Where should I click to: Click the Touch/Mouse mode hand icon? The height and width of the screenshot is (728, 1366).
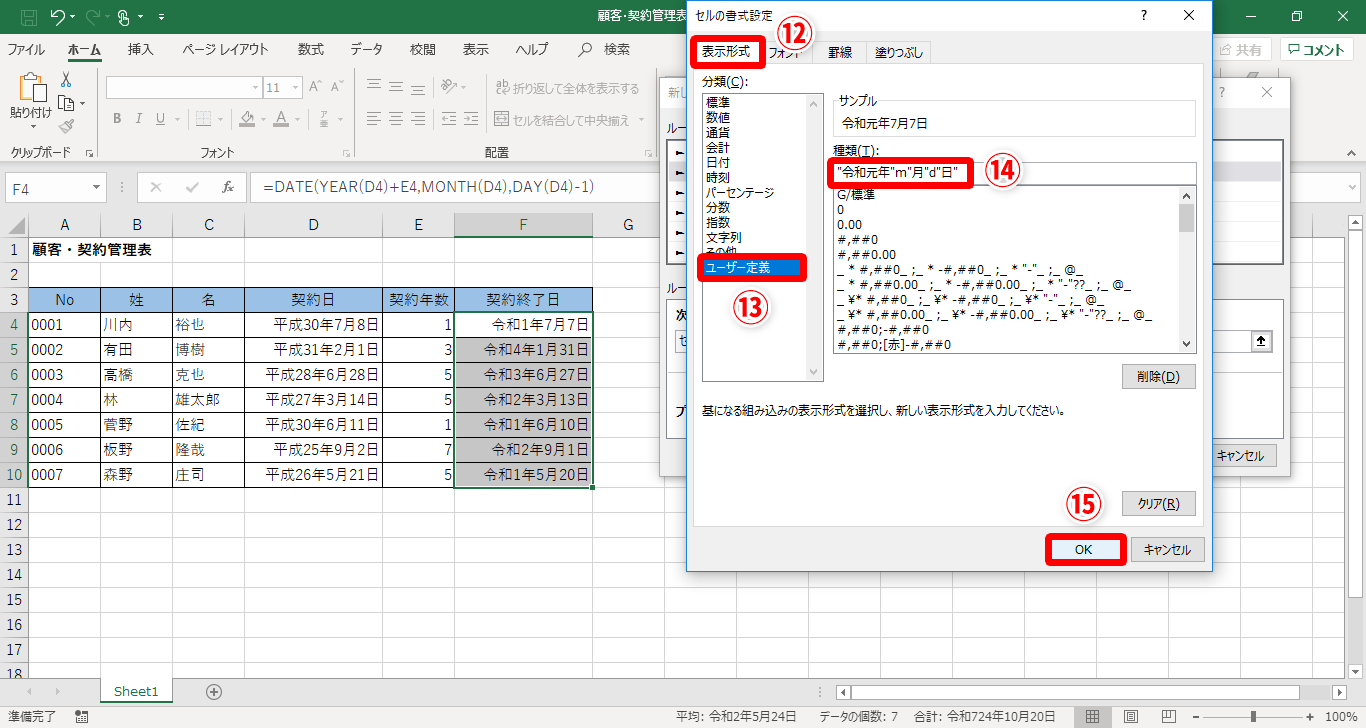tap(124, 17)
